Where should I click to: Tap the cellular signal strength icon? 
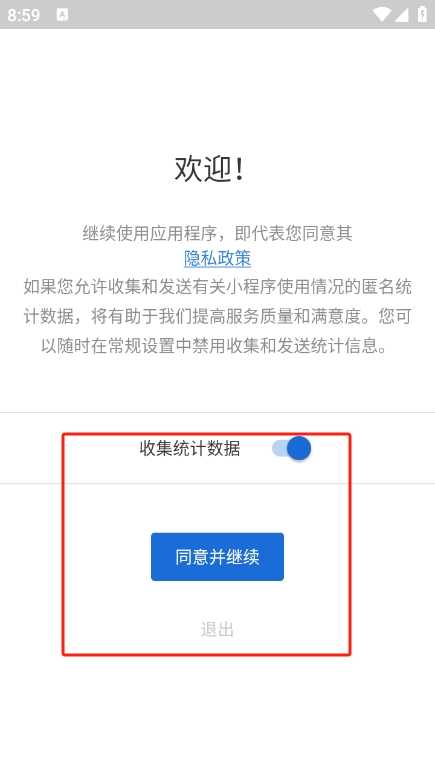coord(401,14)
